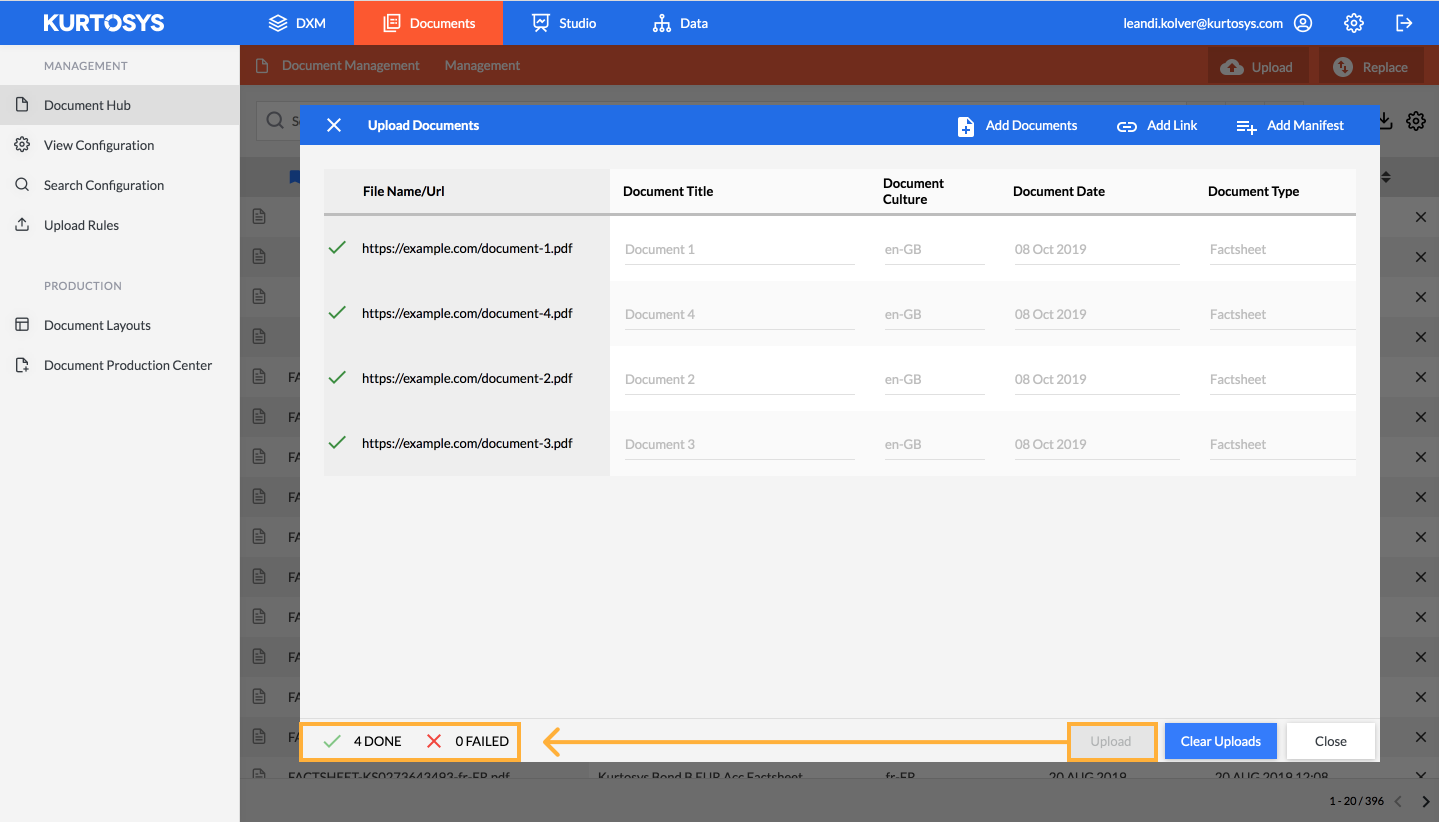Screen dimensions: 1439x822
Task: Open the Studio tab
Action: 564,22
